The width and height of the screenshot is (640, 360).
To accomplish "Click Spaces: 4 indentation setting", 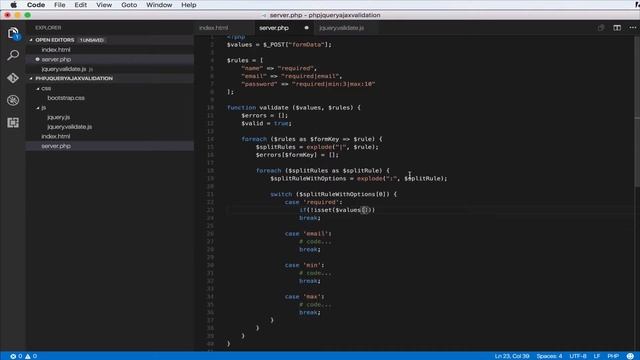I will tap(549, 356).
